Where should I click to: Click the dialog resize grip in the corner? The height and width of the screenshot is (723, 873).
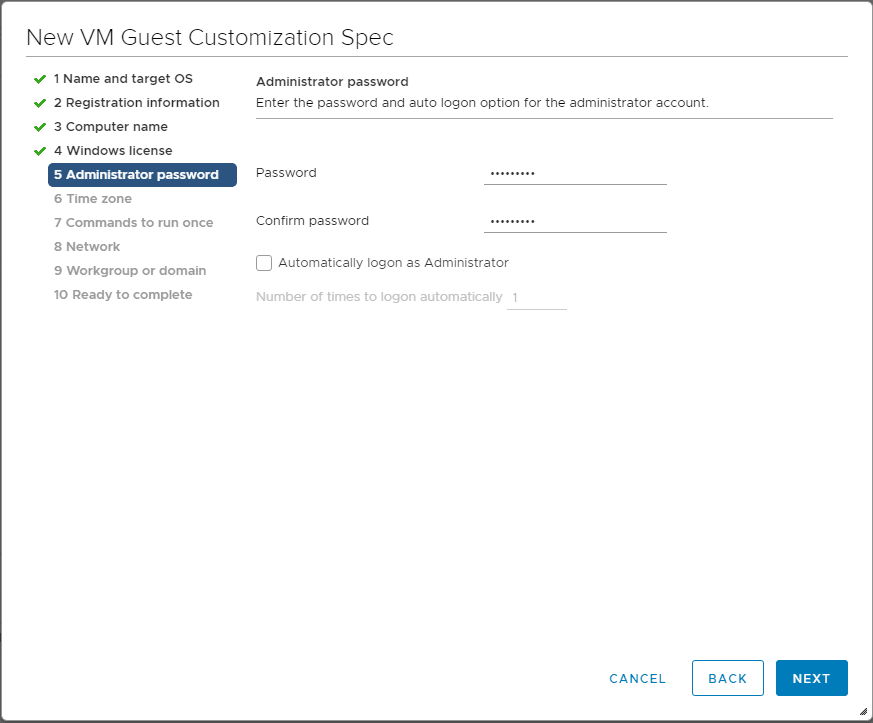862,712
